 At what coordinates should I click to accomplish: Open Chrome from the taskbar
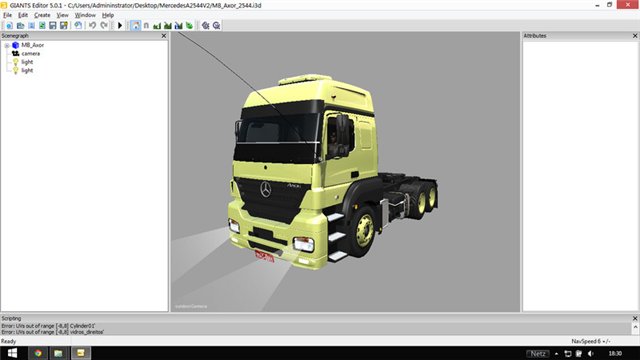[38, 353]
